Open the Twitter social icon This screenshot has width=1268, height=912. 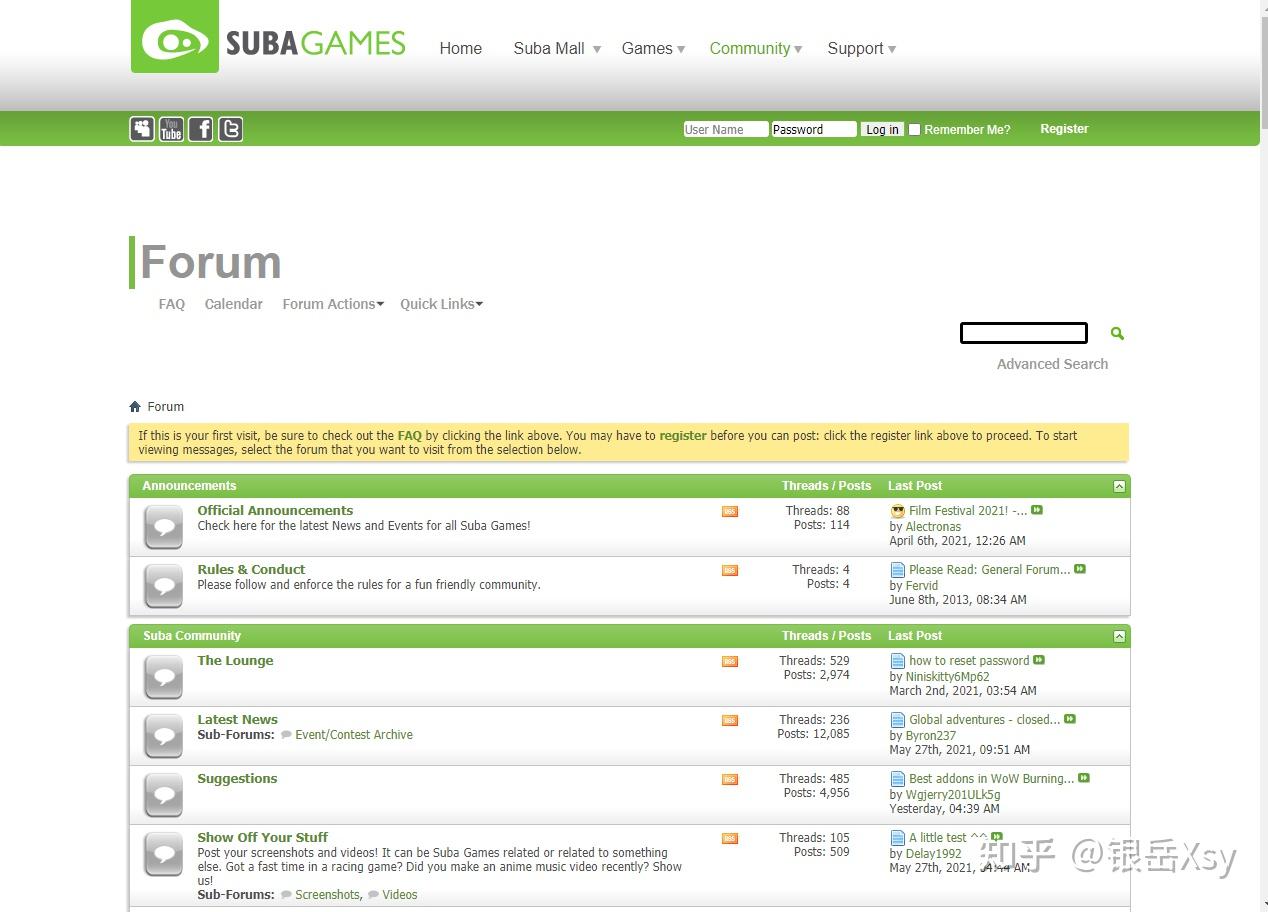(x=231, y=129)
